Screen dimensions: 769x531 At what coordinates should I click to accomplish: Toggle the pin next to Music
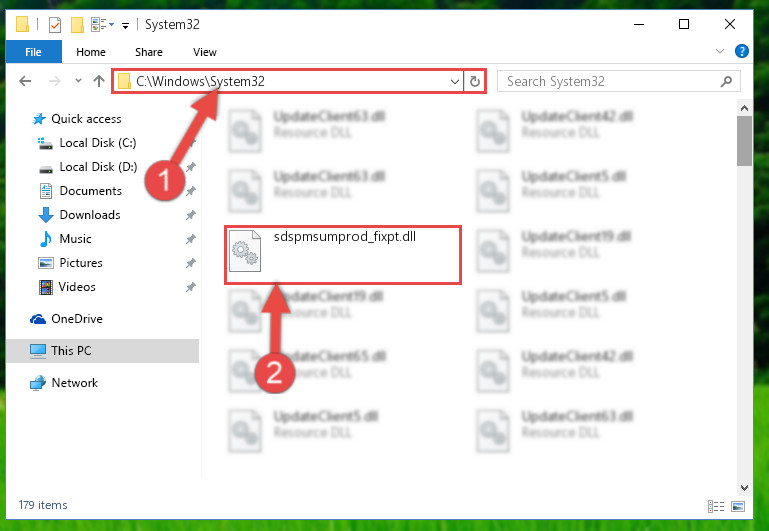pyautogui.click(x=191, y=239)
